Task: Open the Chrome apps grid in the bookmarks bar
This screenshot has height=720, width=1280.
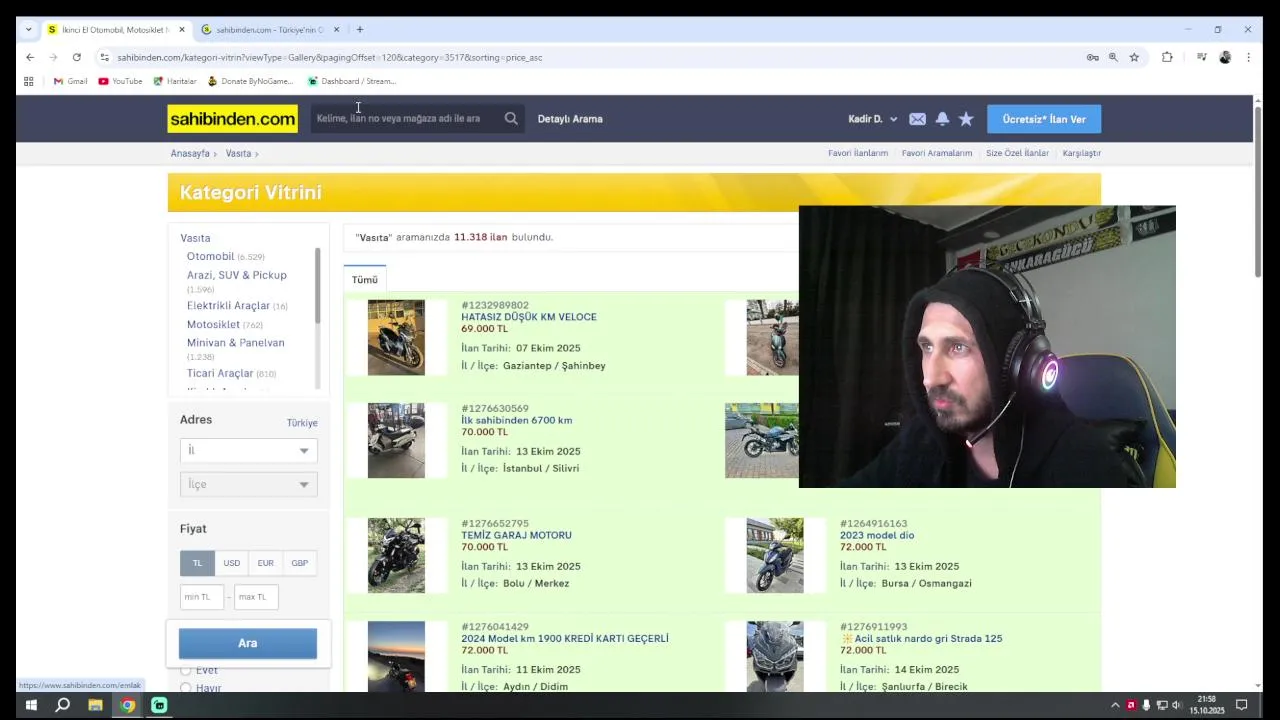Action: click(x=29, y=81)
